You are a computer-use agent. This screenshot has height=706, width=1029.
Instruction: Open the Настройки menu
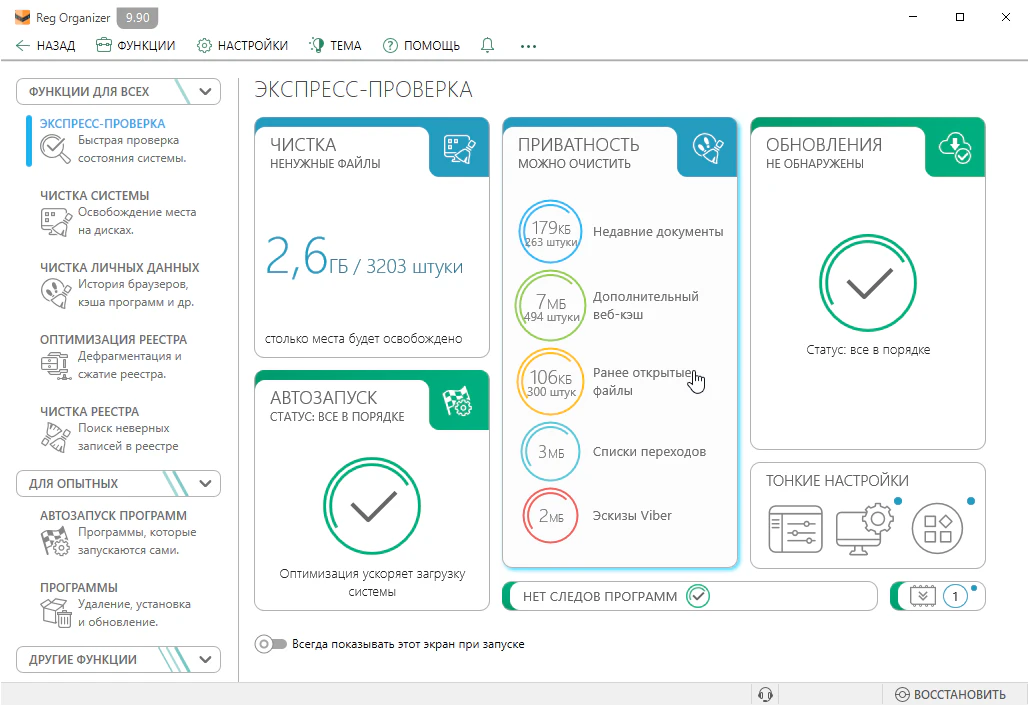(242, 45)
